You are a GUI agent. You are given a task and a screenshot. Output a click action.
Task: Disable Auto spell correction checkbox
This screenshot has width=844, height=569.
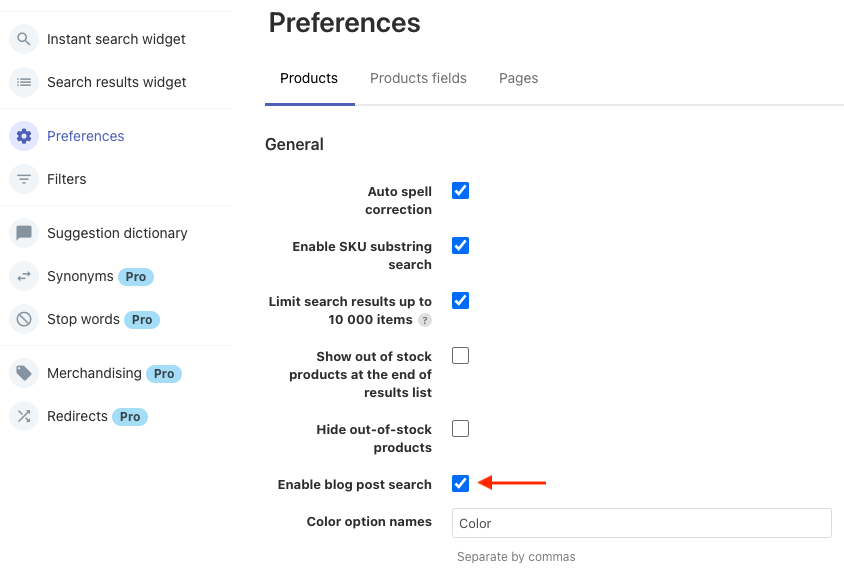460,191
